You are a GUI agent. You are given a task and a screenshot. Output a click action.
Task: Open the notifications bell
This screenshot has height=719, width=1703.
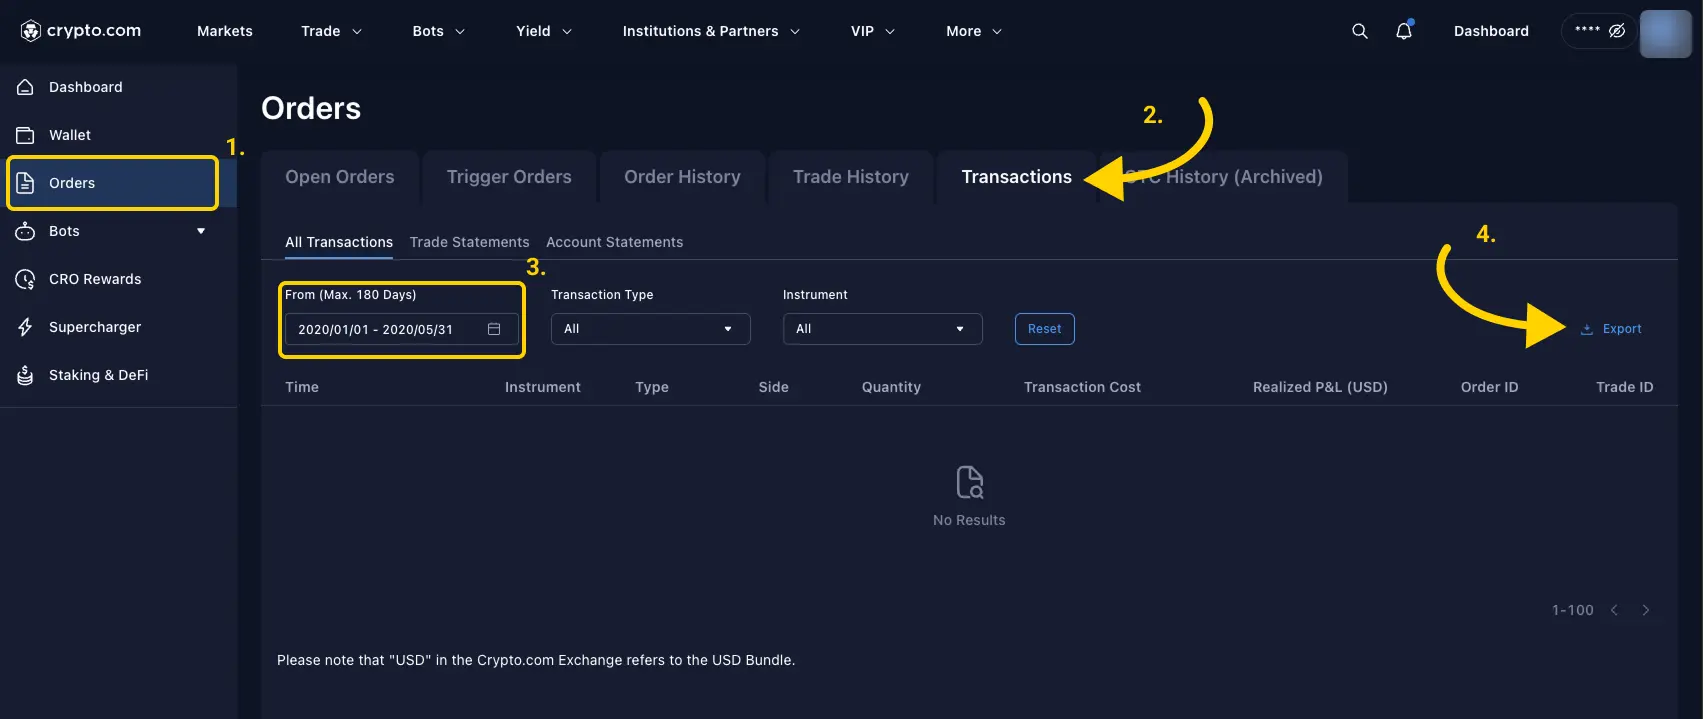(x=1404, y=31)
